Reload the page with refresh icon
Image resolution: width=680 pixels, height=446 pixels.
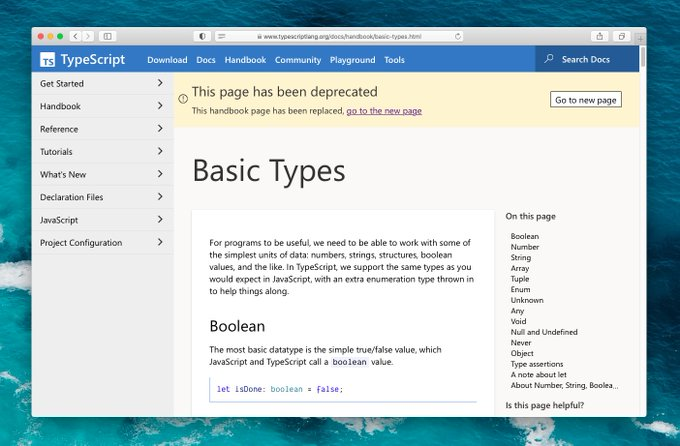pos(458,36)
